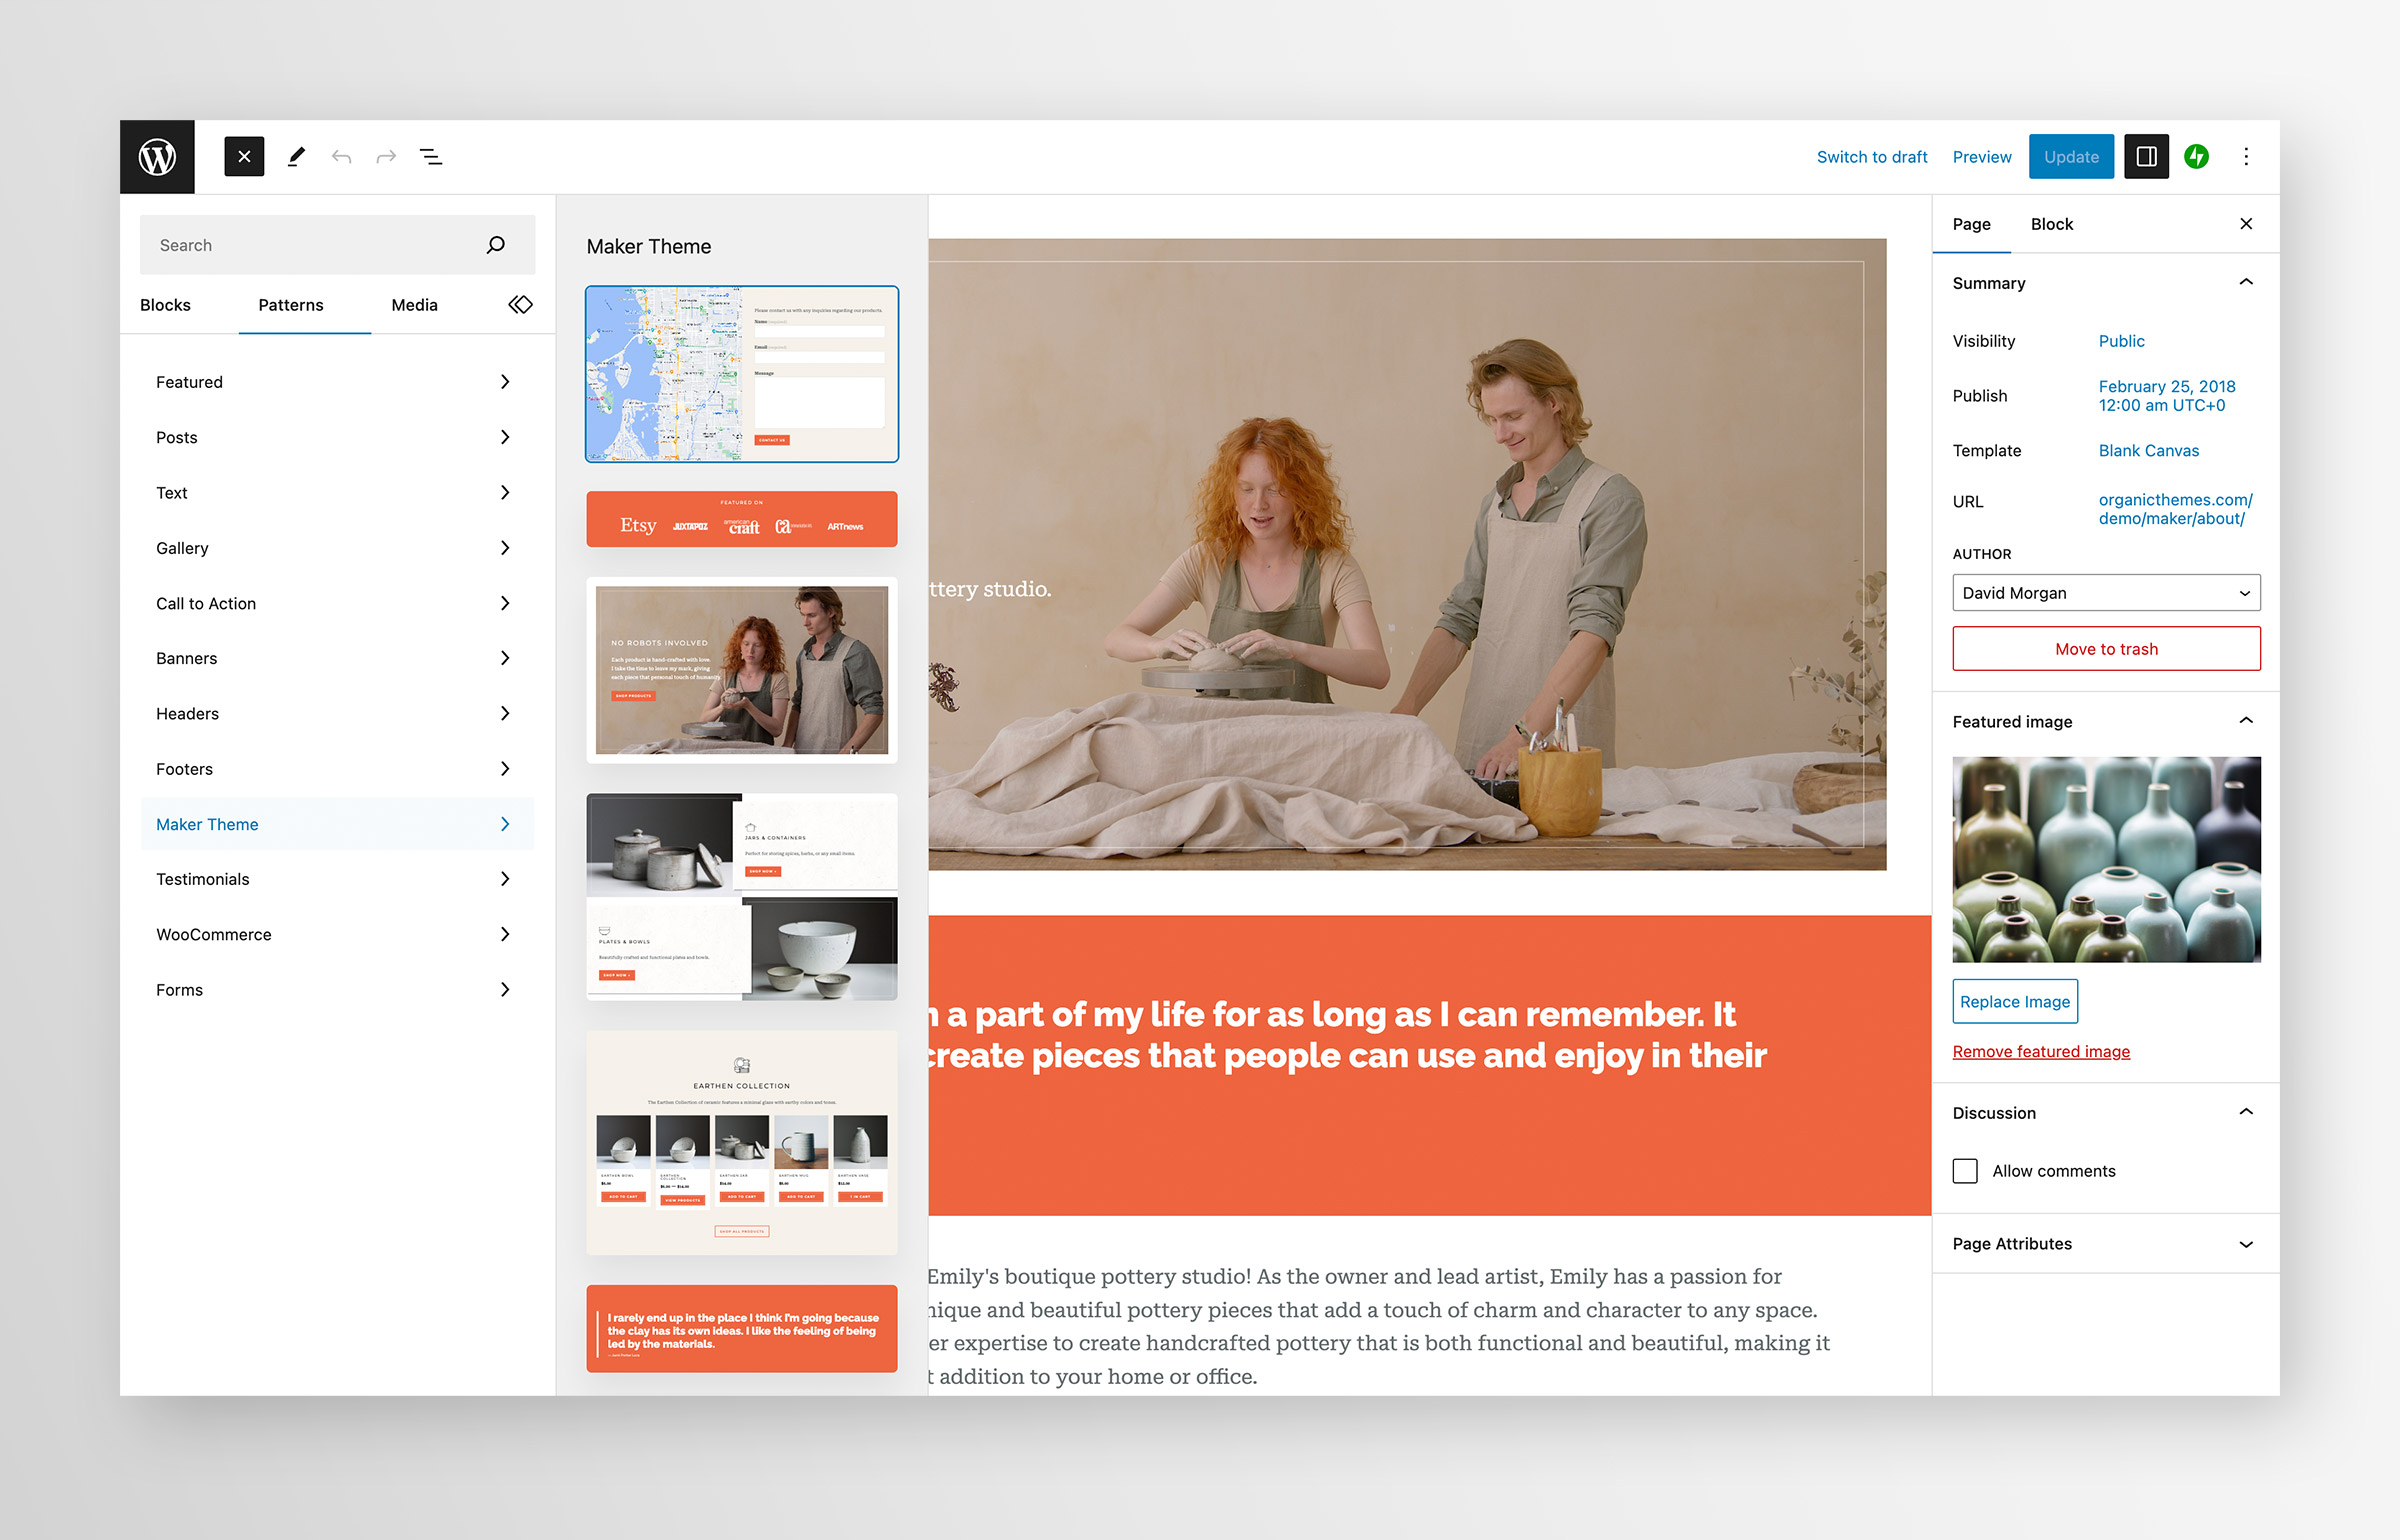The width and height of the screenshot is (2400, 1540).
Task: Select the Tools pencil icon
Action: click(x=296, y=157)
